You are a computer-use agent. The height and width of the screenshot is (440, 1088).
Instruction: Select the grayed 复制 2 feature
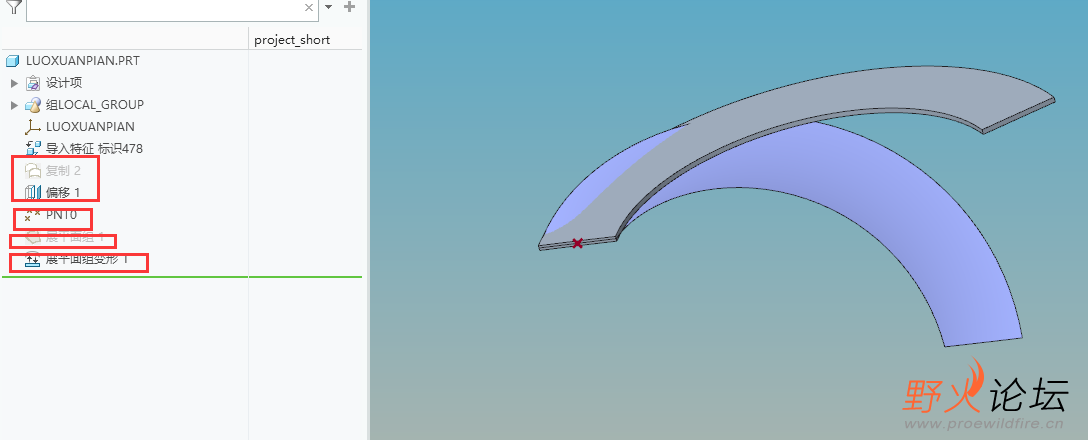tap(64, 171)
